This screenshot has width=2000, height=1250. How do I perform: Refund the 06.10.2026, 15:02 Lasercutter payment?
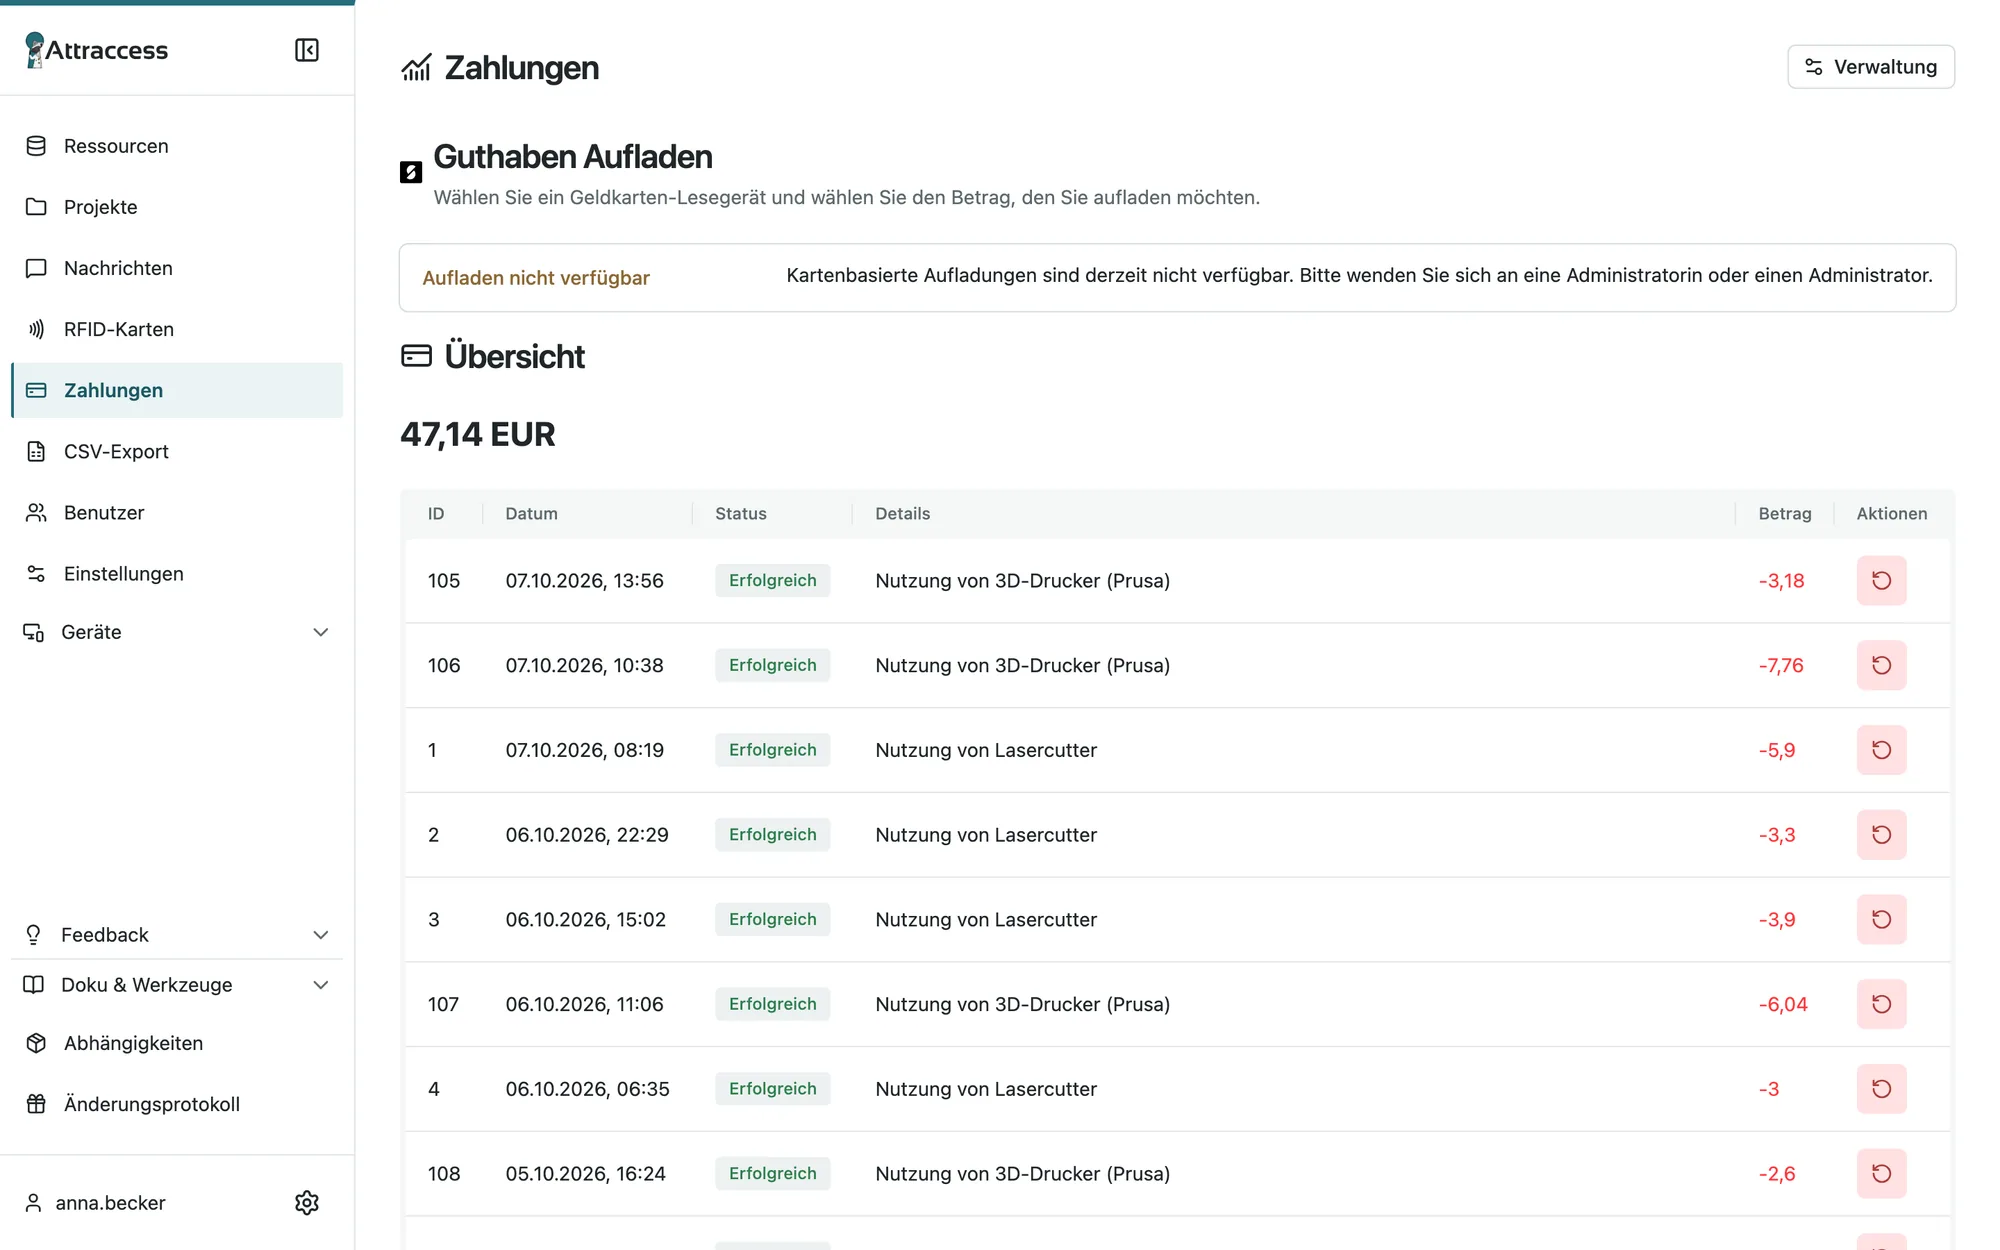click(x=1881, y=919)
